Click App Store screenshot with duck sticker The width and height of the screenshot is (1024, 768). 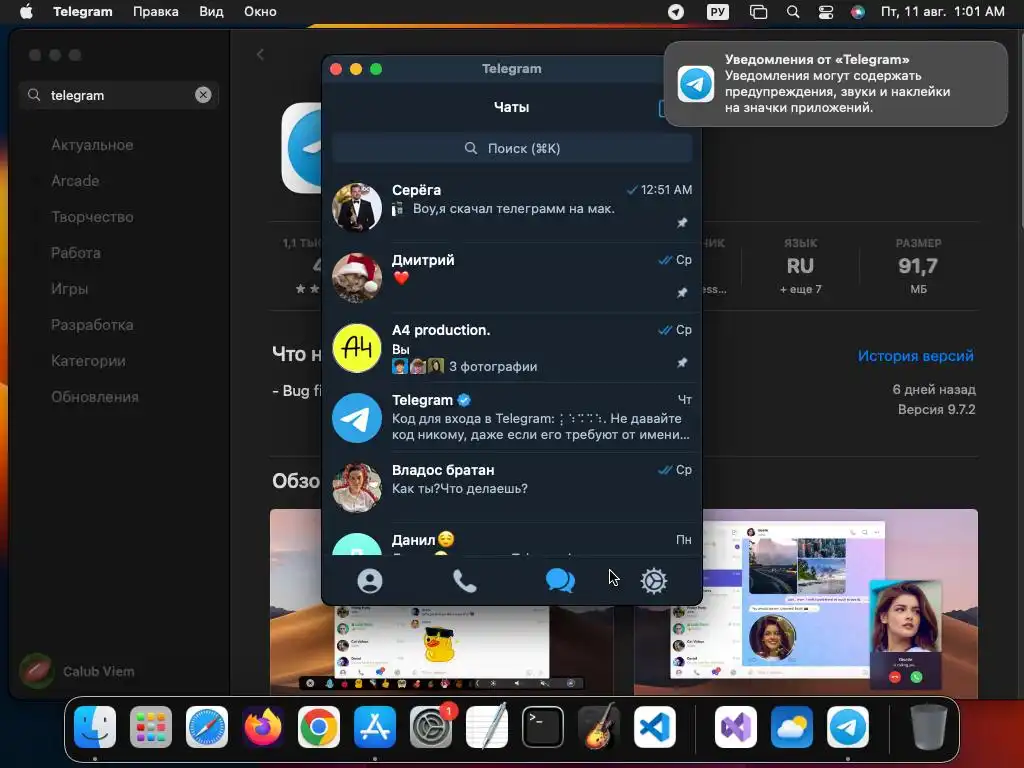point(441,652)
